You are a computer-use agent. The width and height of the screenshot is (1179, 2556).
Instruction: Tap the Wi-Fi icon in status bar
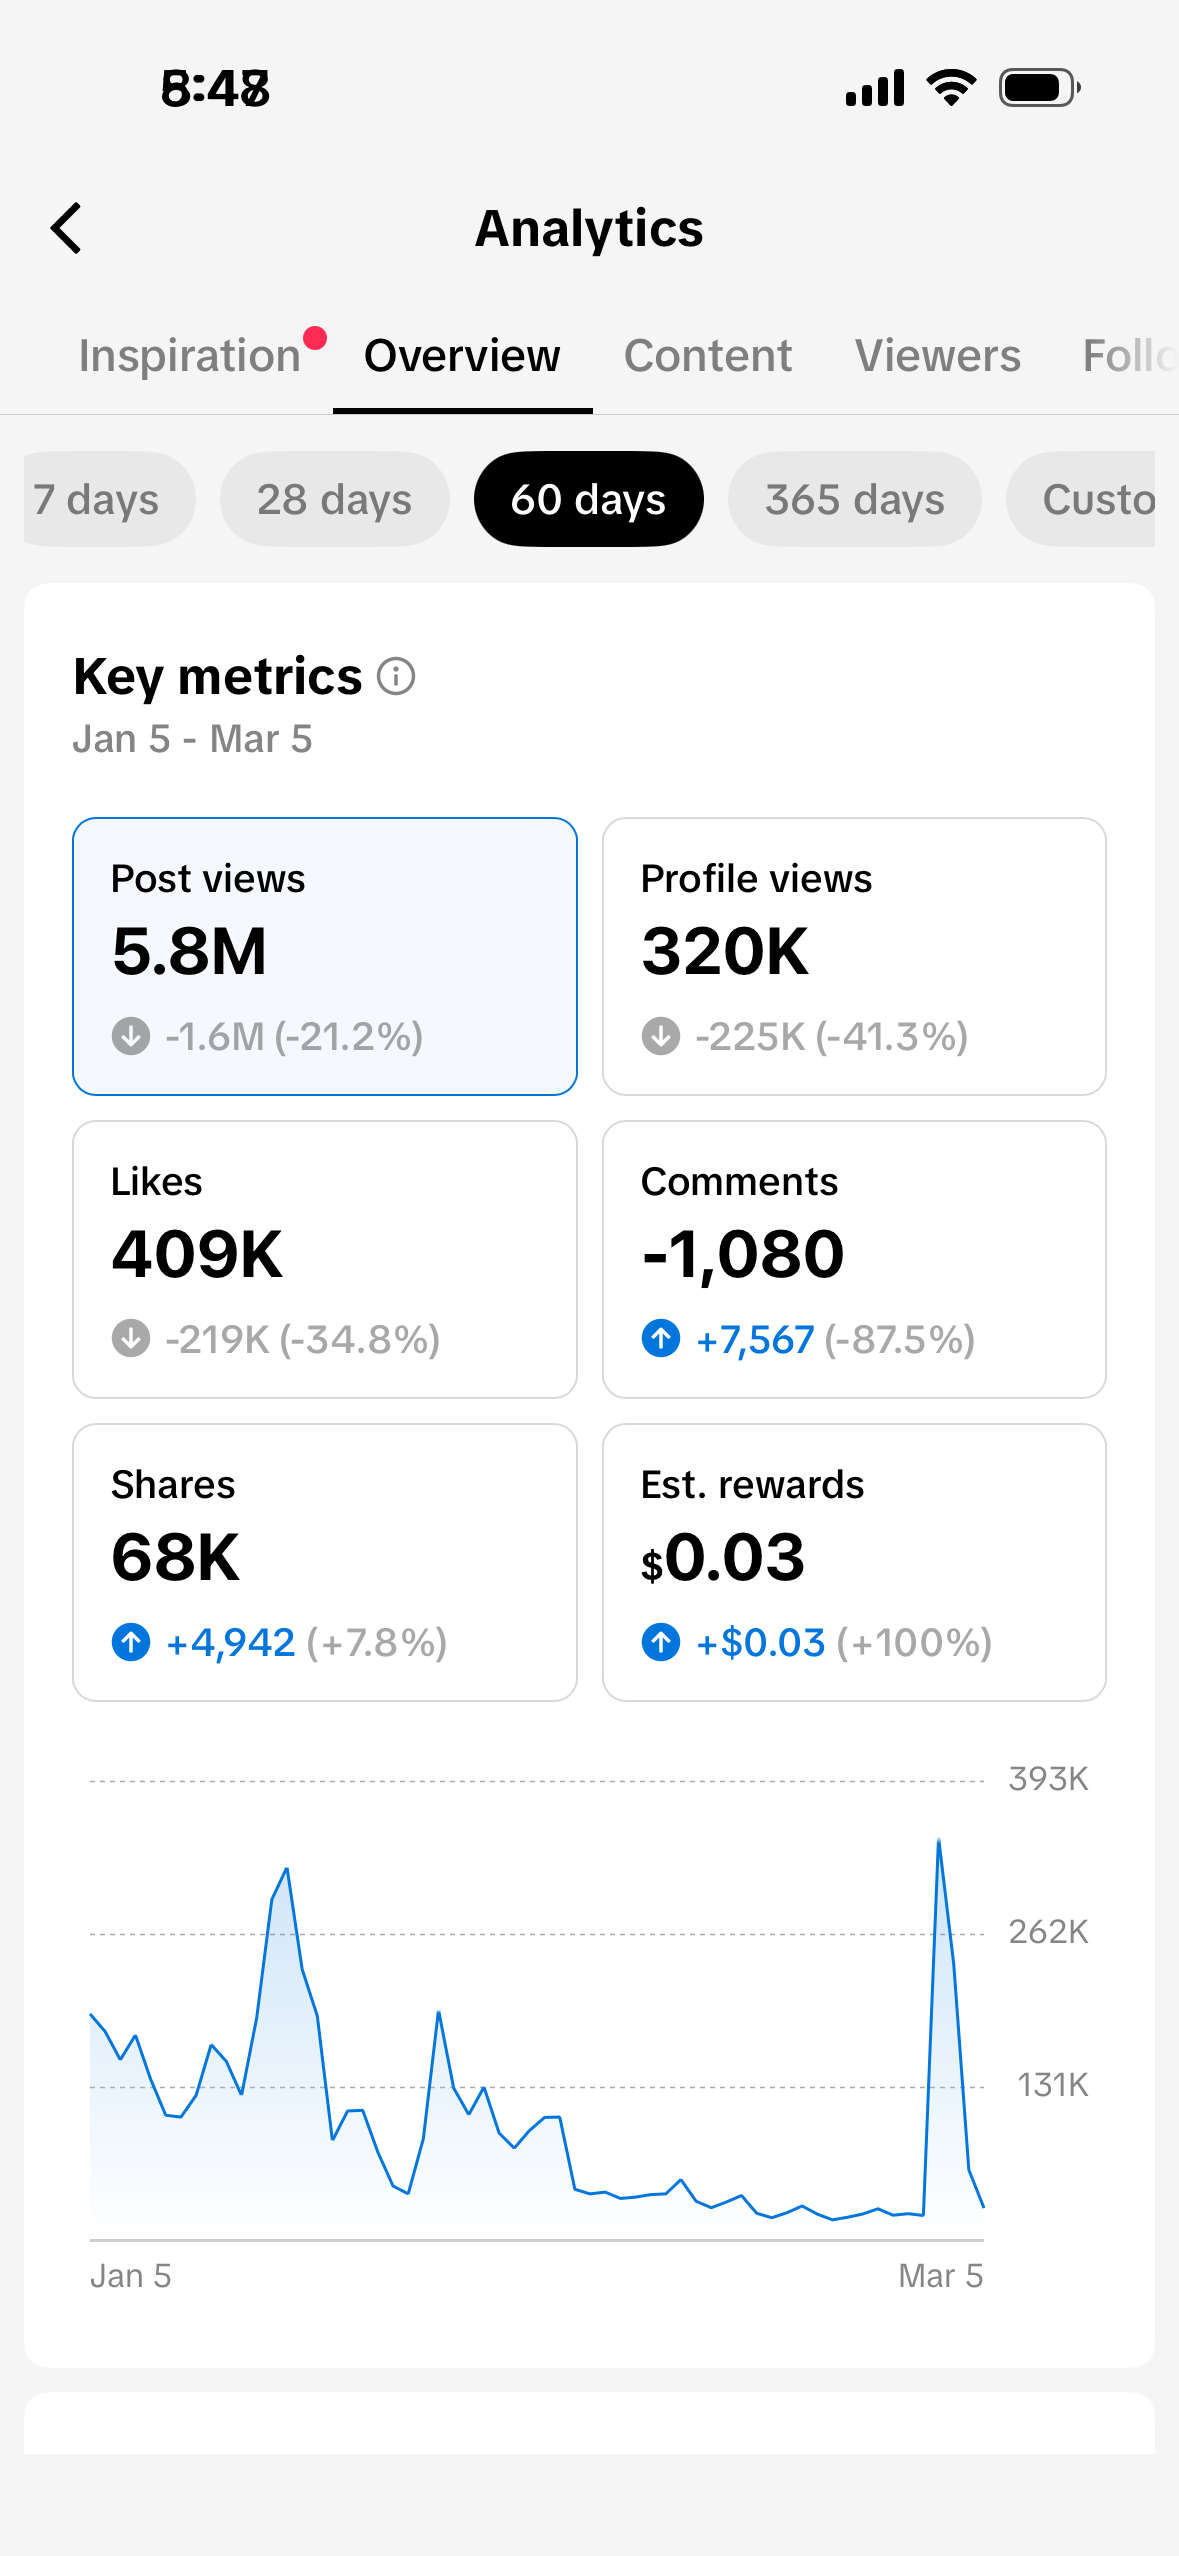click(x=952, y=88)
